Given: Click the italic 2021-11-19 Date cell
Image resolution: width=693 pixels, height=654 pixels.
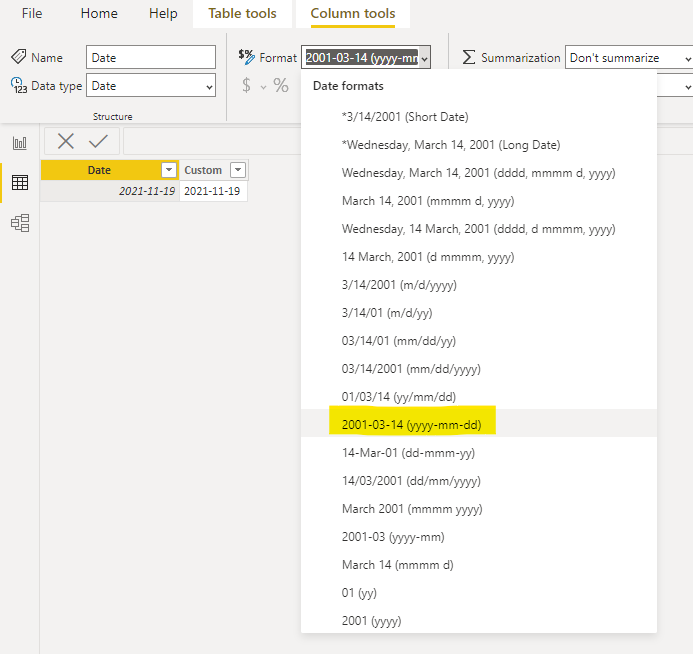Looking at the screenshot, I should (110, 191).
